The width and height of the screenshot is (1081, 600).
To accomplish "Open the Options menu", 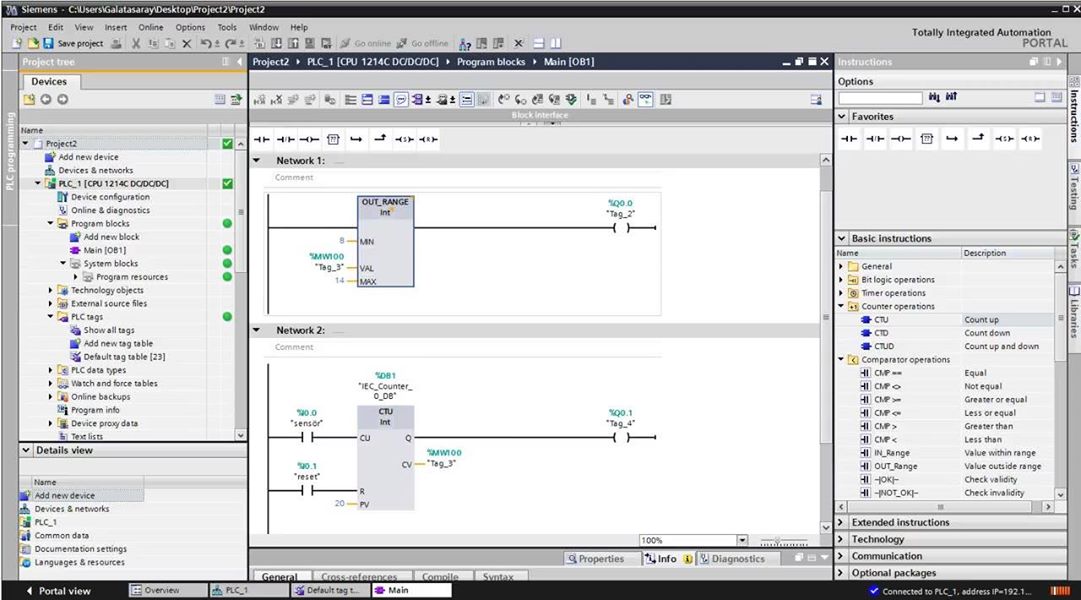I will coord(190,28).
